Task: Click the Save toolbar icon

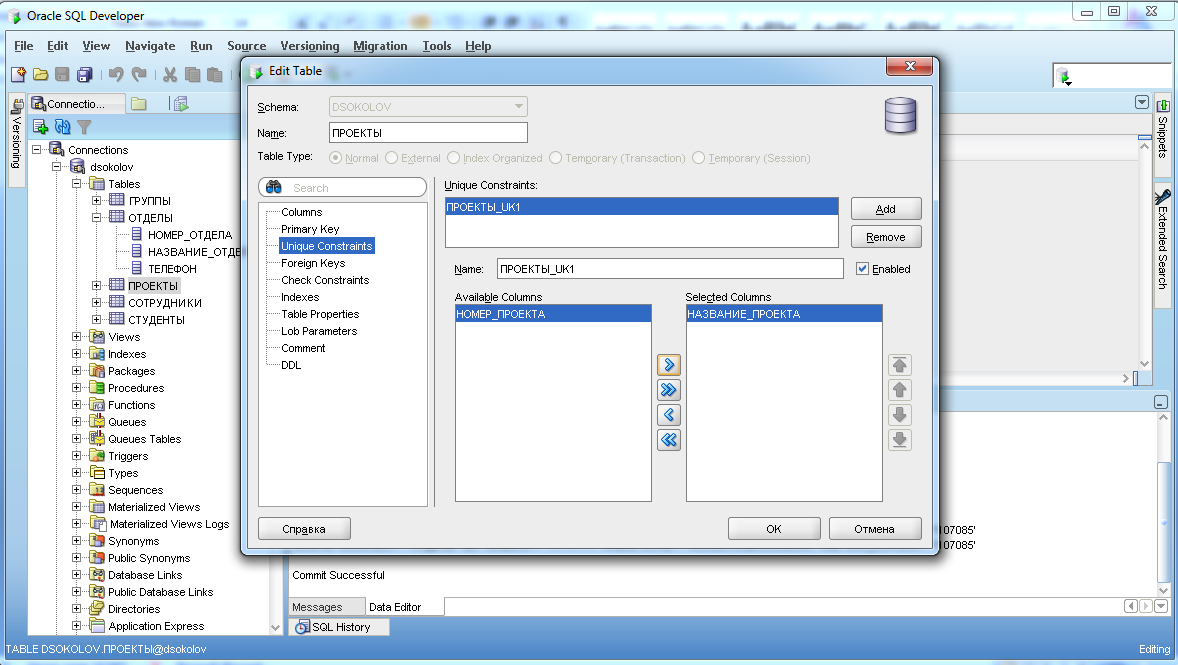Action: click(x=62, y=74)
